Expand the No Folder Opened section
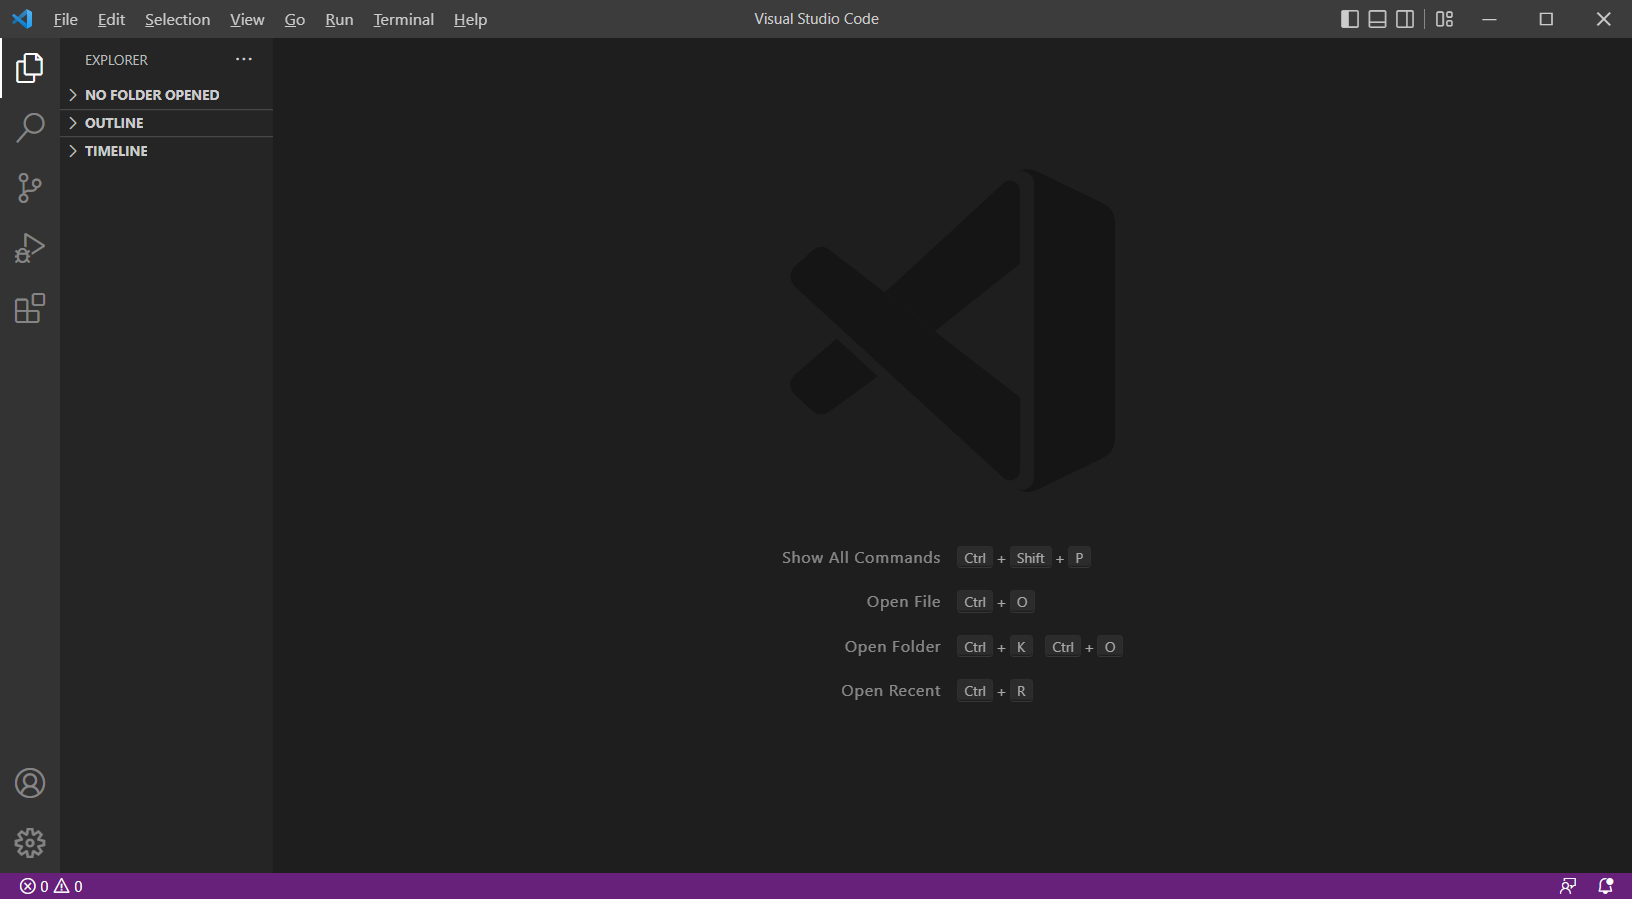Image resolution: width=1632 pixels, height=899 pixels. [x=166, y=95]
